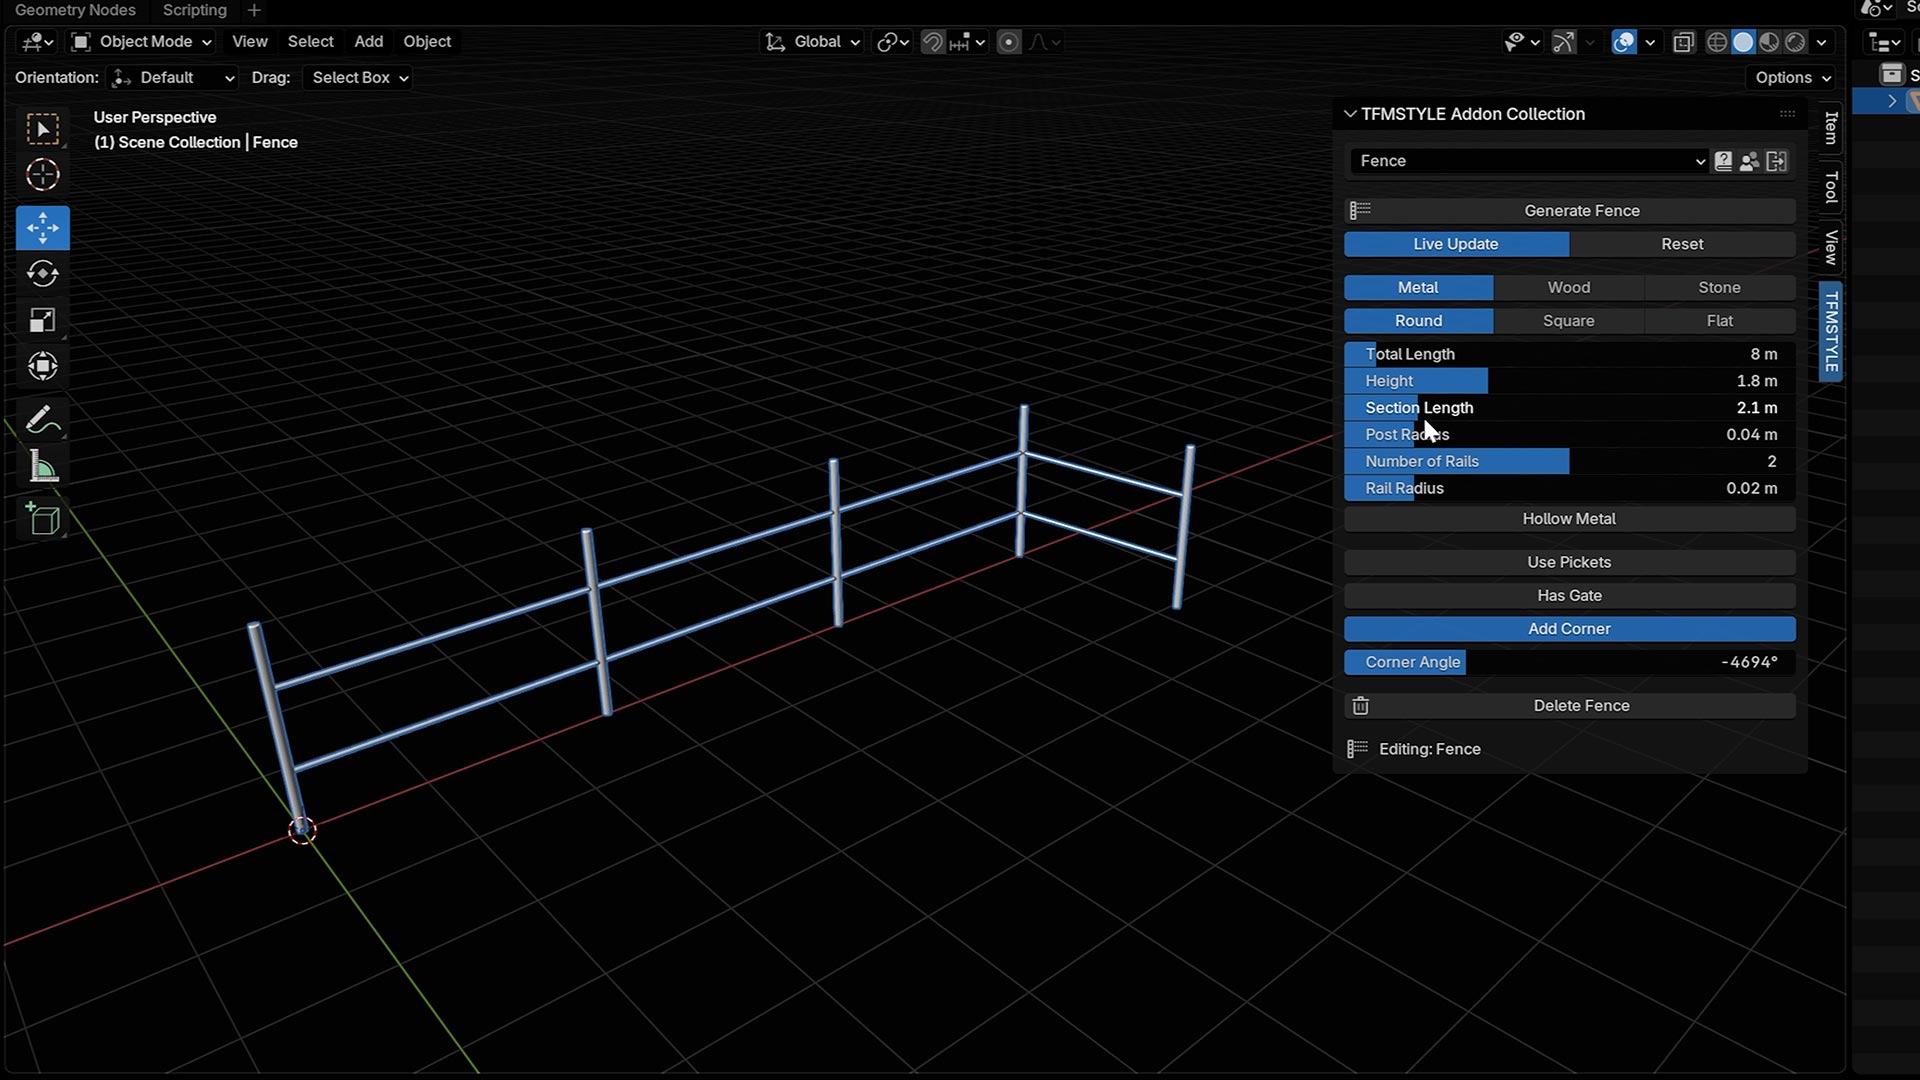
Task: Activate the Rotate tool
Action: point(42,274)
